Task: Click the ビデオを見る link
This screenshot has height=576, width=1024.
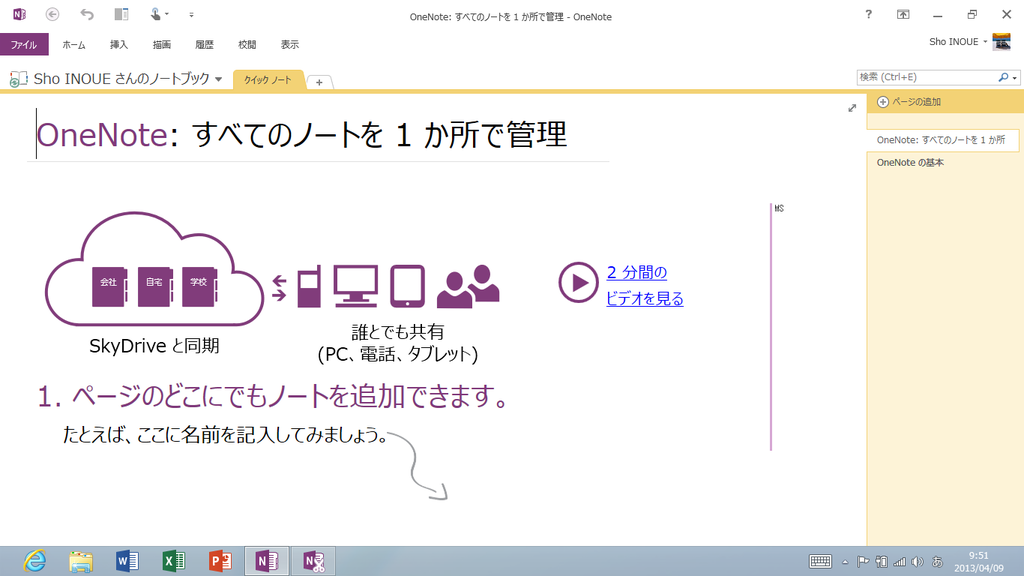Action: 645,298
